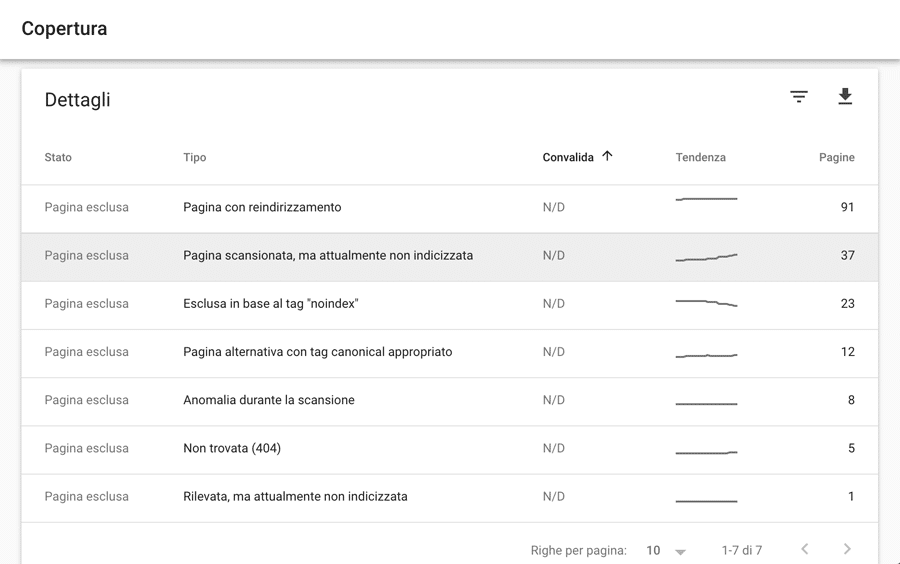Click the trend sparkline for noindex row

click(706, 303)
